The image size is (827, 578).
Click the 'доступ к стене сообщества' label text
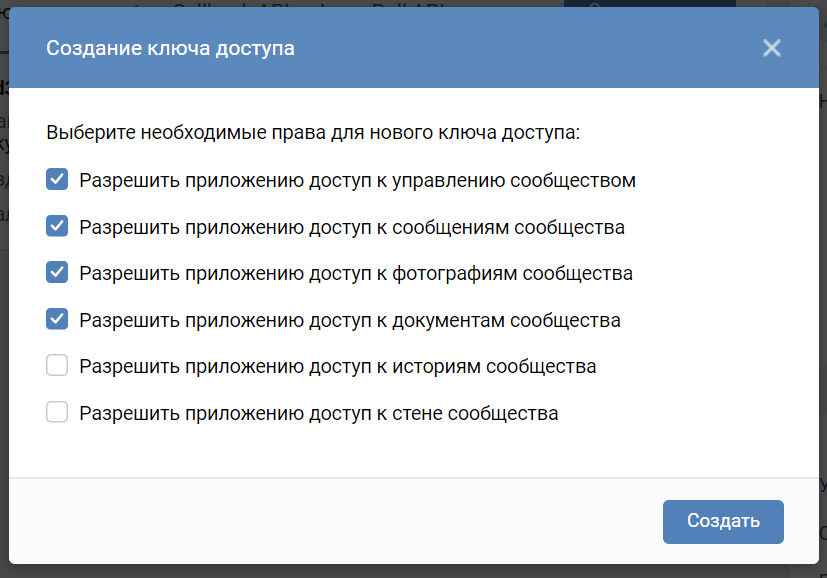tap(319, 413)
